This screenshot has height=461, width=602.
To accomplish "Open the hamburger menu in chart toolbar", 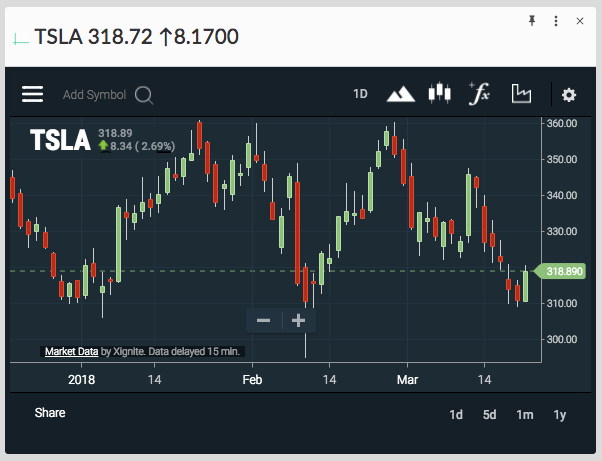I will pos(32,94).
